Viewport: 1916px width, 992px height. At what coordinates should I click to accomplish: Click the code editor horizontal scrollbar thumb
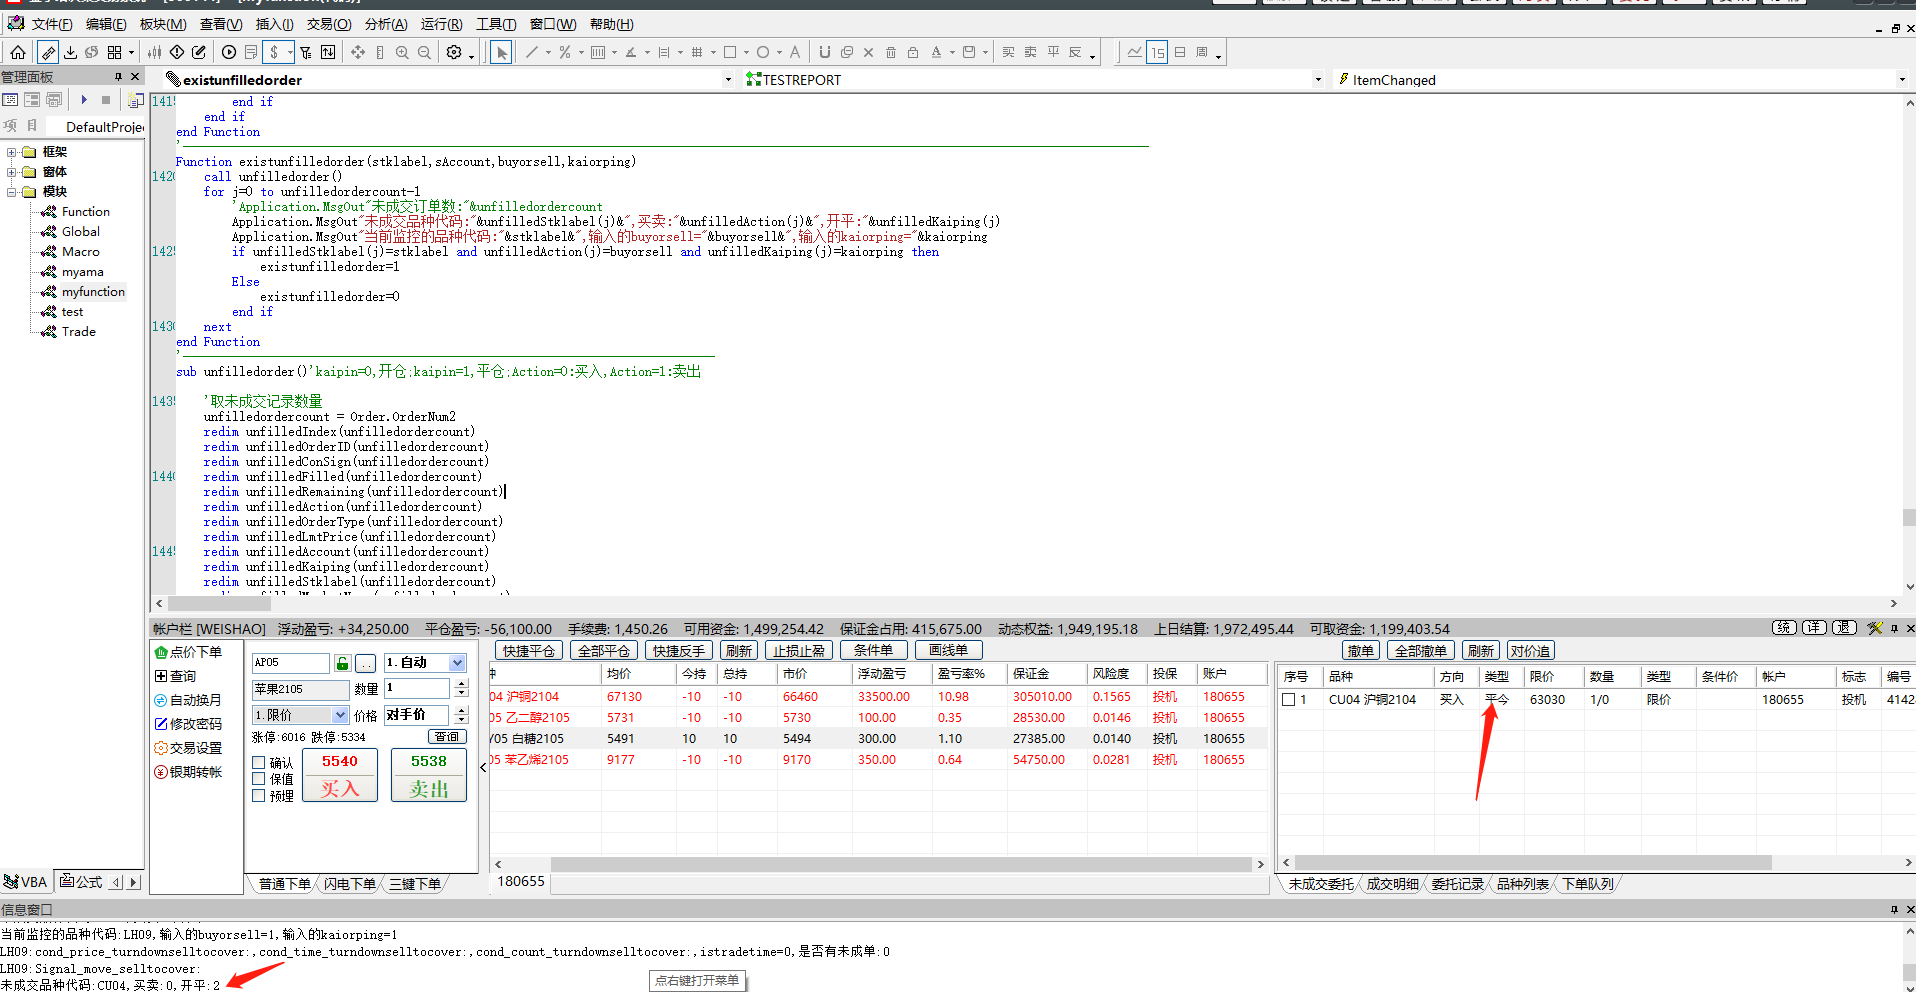[x=219, y=603]
